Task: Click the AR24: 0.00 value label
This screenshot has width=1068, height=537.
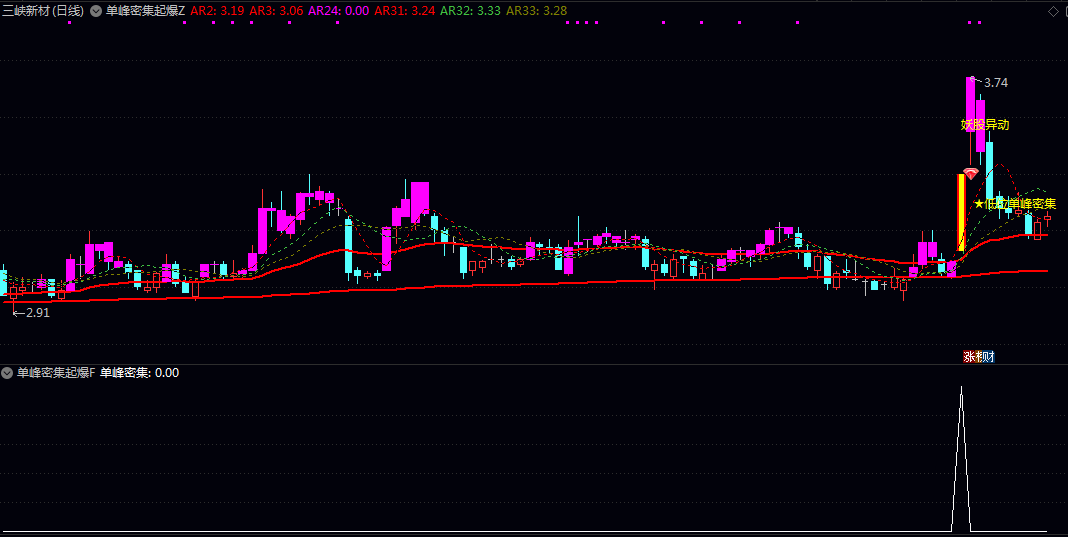Action: [339, 11]
